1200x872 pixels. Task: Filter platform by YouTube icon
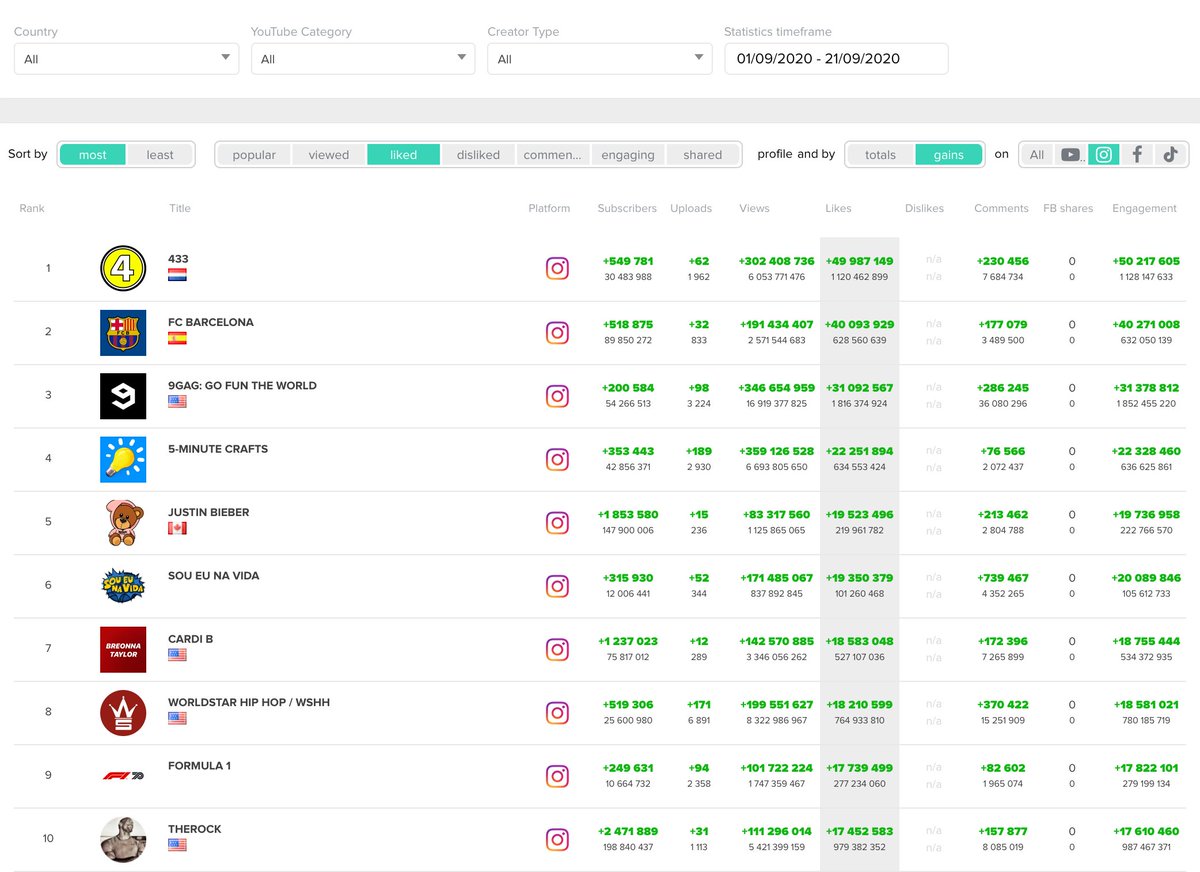point(1071,155)
